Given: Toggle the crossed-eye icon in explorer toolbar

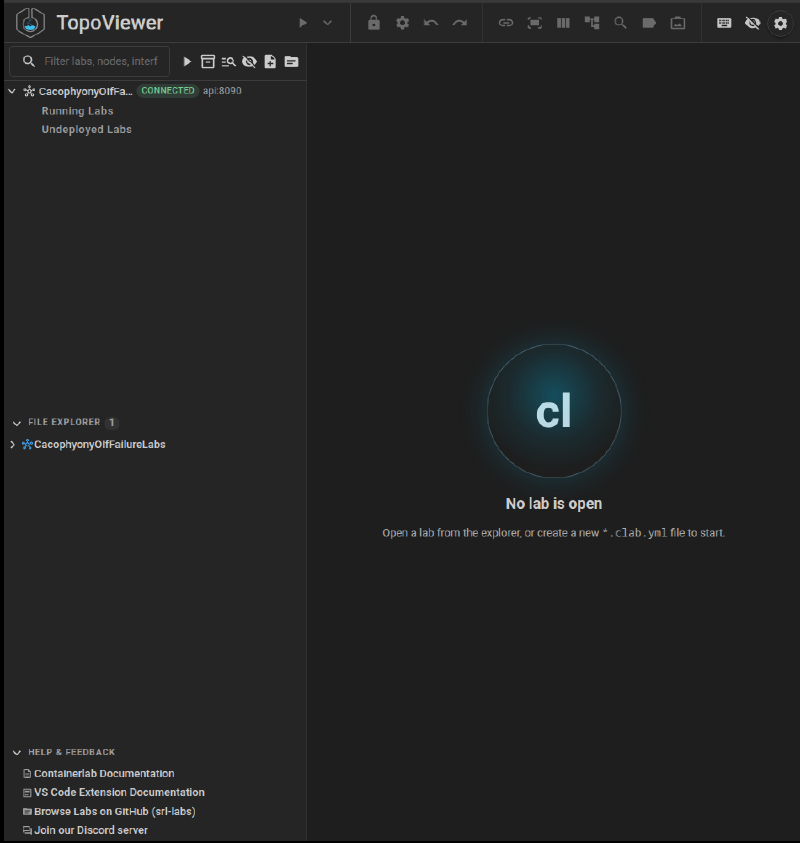Looking at the screenshot, I should click(249, 62).
